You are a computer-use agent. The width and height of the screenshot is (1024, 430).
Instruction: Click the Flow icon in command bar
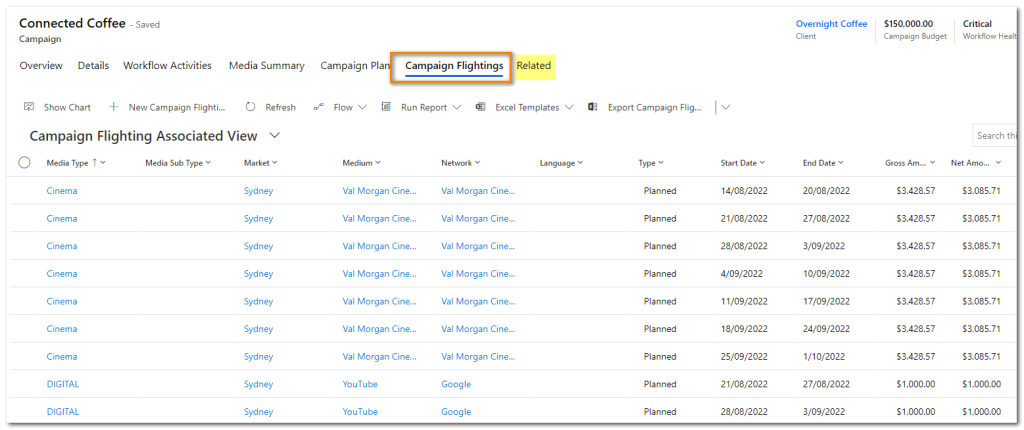click(x=319, y=107)
